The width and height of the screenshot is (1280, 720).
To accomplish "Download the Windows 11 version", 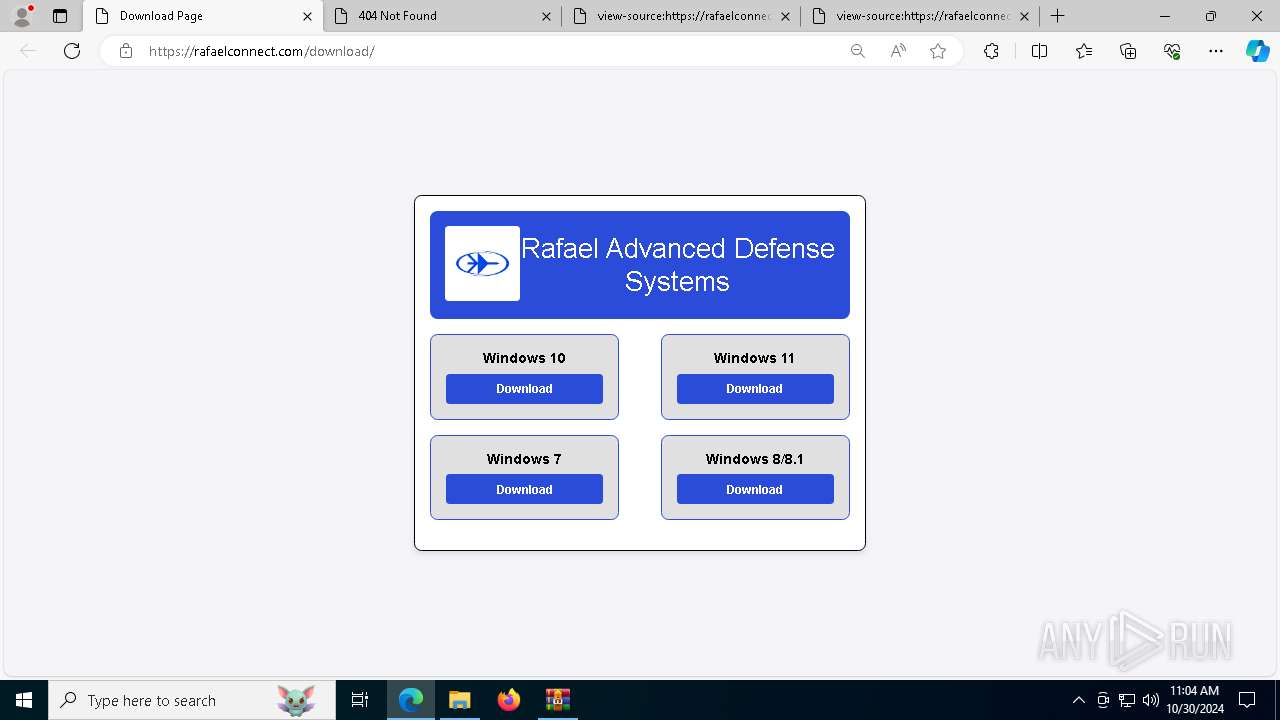I will pyautogui.click(x=755, y=389).
